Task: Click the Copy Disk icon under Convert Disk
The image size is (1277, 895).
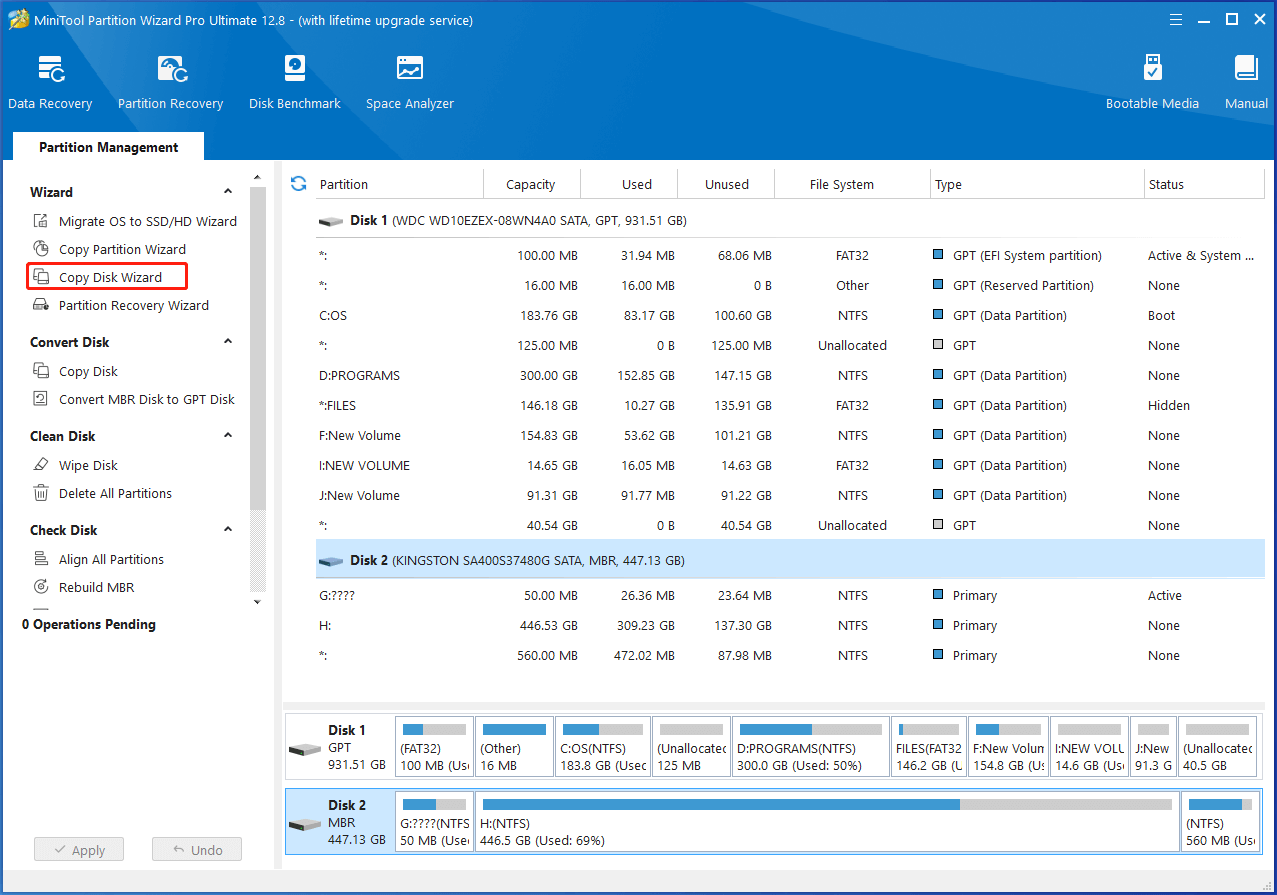Action: click(41, 371)
